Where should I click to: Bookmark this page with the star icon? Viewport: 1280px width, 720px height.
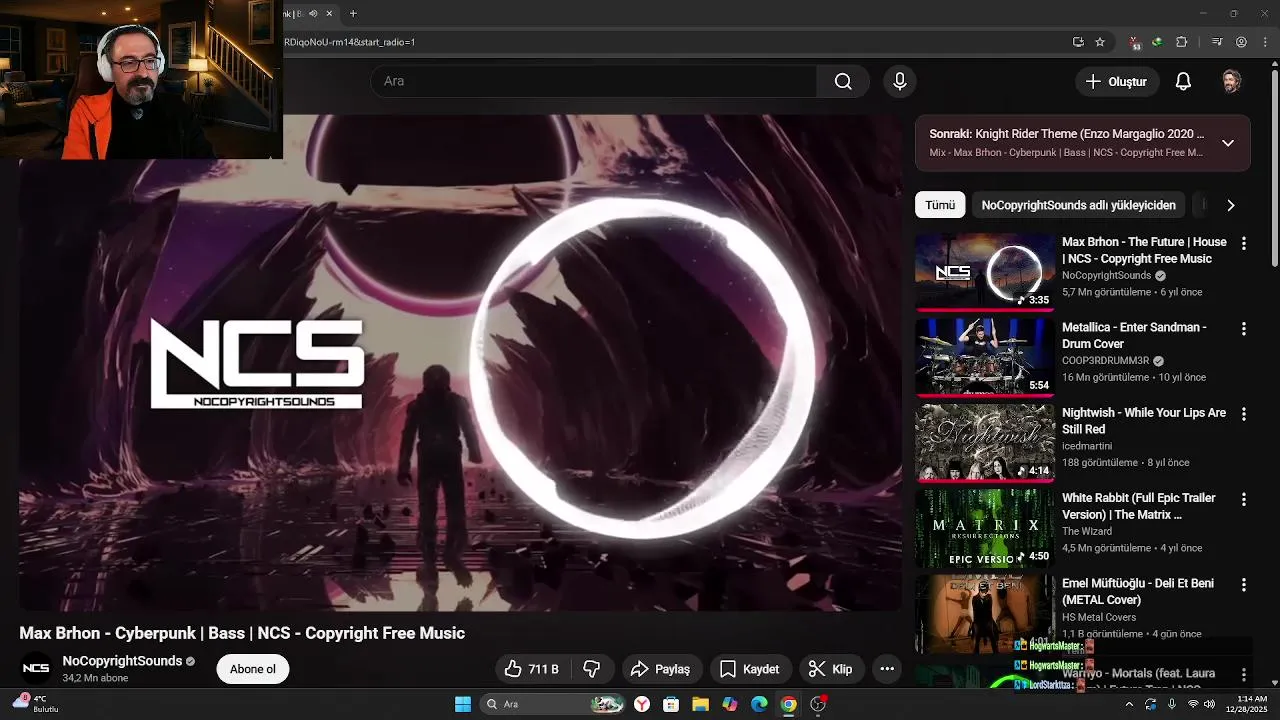tap(1100, 42)
